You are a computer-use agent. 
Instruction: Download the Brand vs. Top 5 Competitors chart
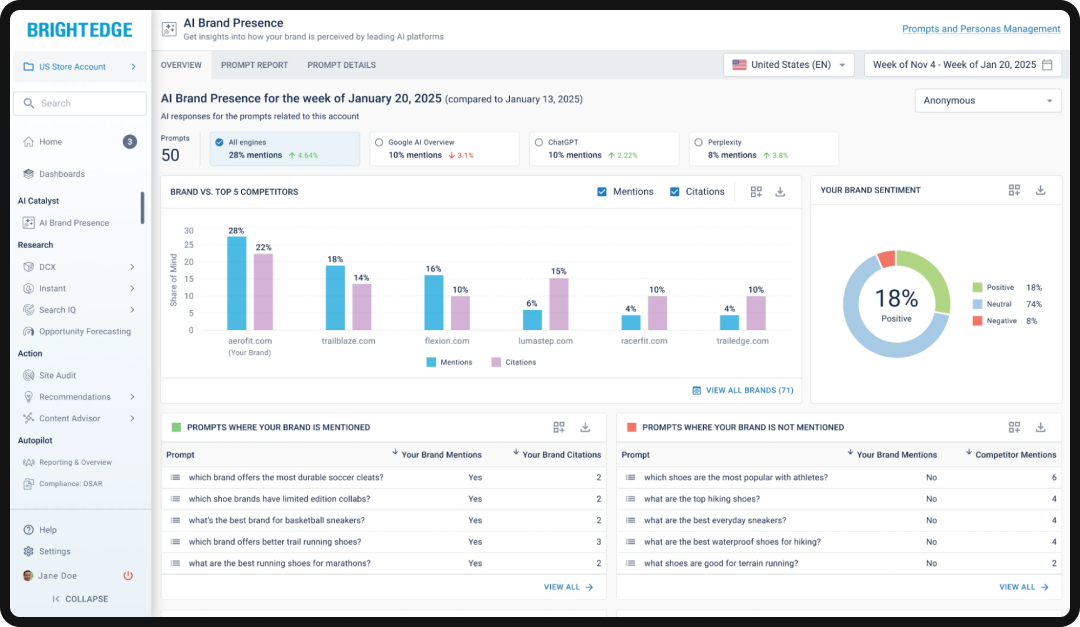tap(778, 190)
